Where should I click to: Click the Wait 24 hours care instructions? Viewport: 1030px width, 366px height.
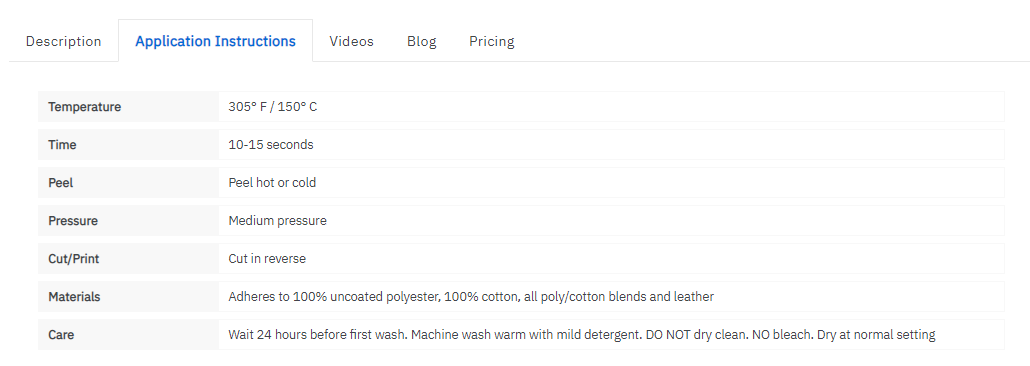tap(581, 335)
